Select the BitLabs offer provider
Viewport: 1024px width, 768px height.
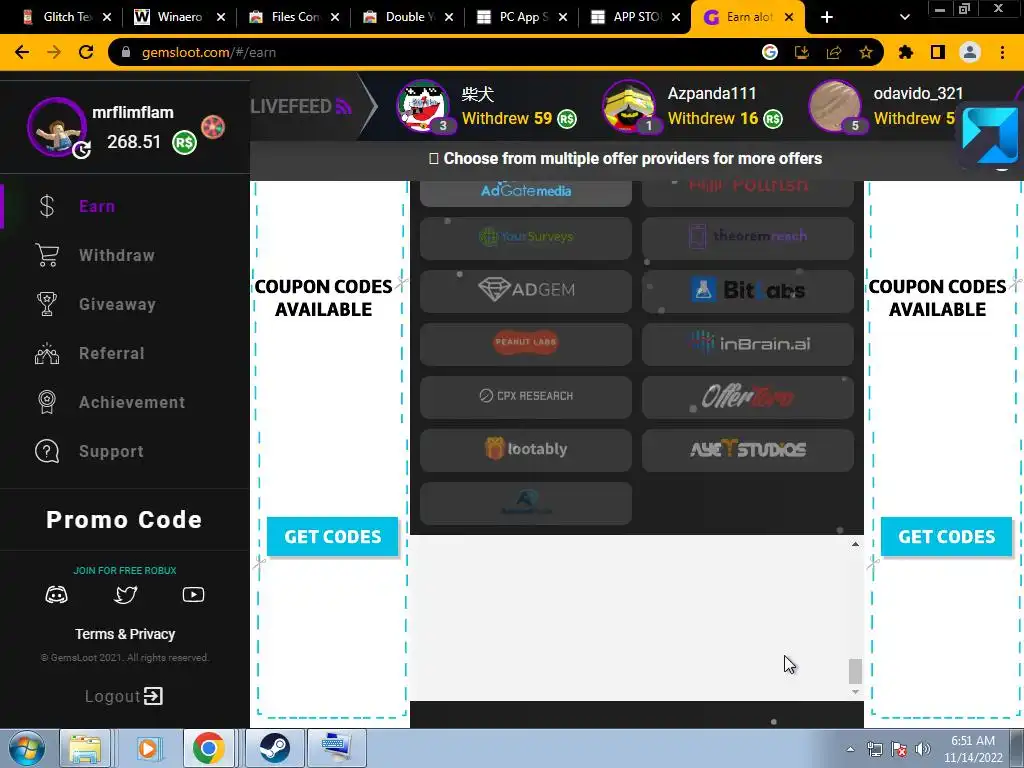click(748, 291)
